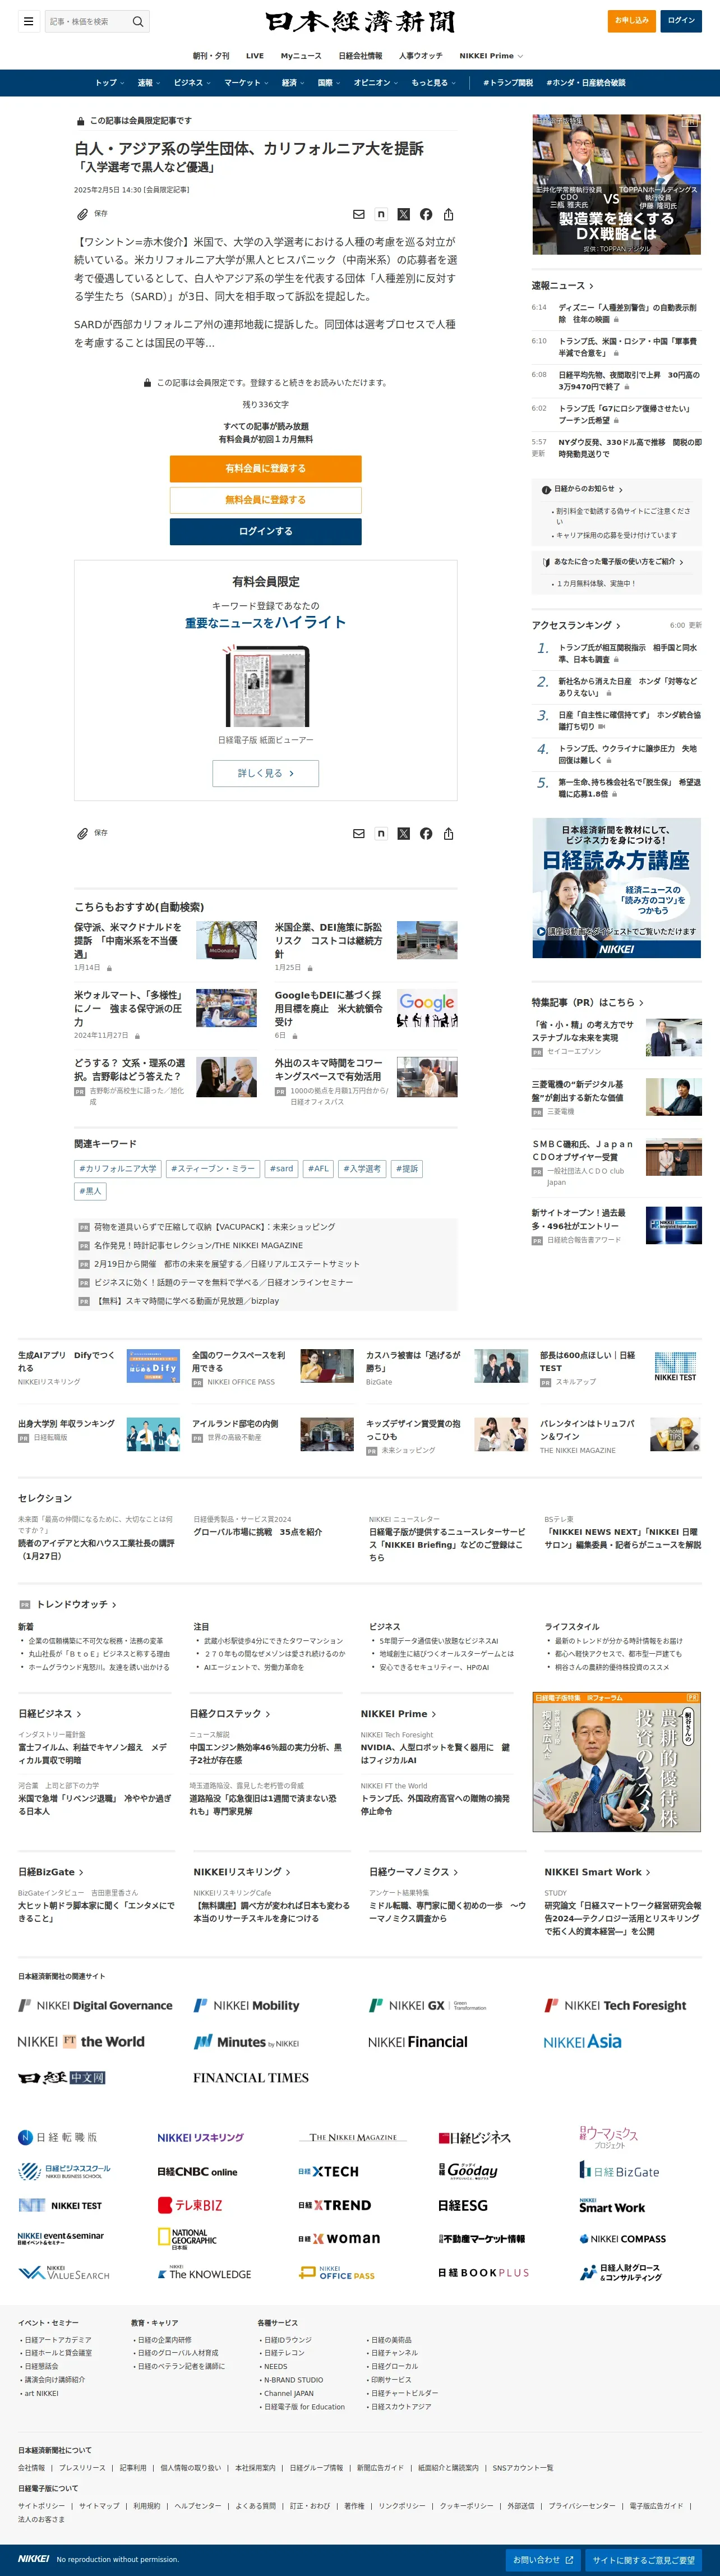The width and height of the screenshot is (720, 2576).
Task: Open the #カリフォルニア大学 keyword tag
Action: tap(118, 1168)
